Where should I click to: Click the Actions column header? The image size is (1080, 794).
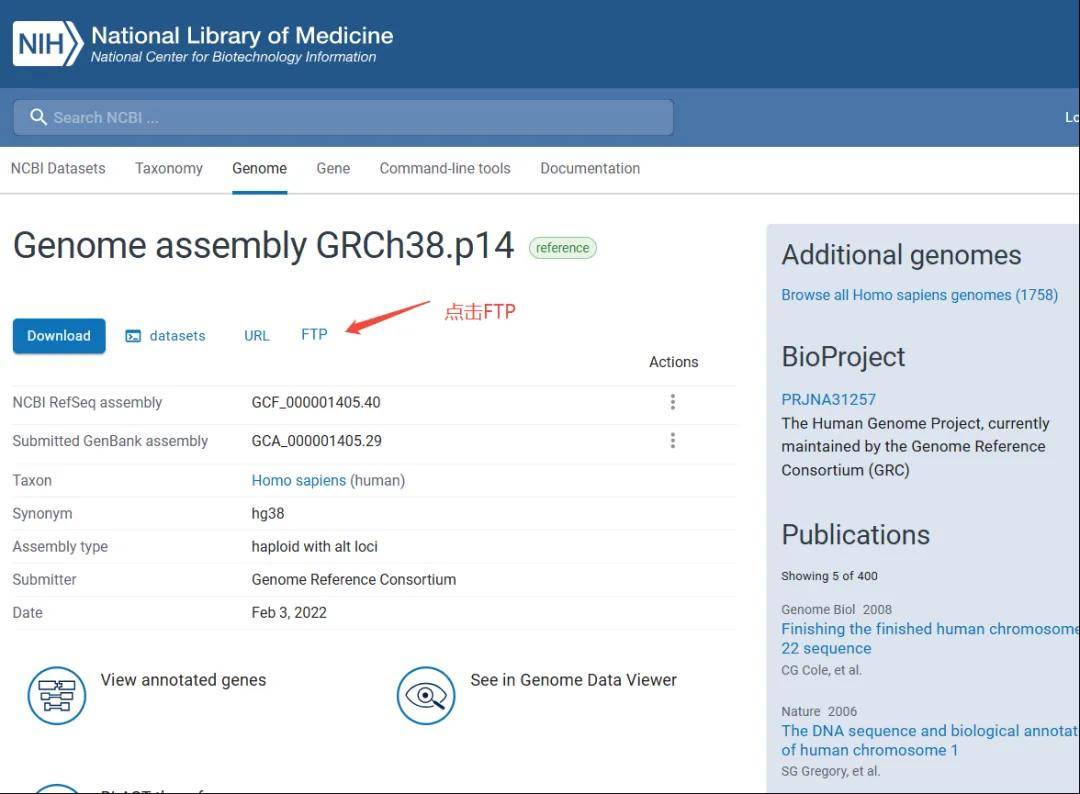pos(674,362)
